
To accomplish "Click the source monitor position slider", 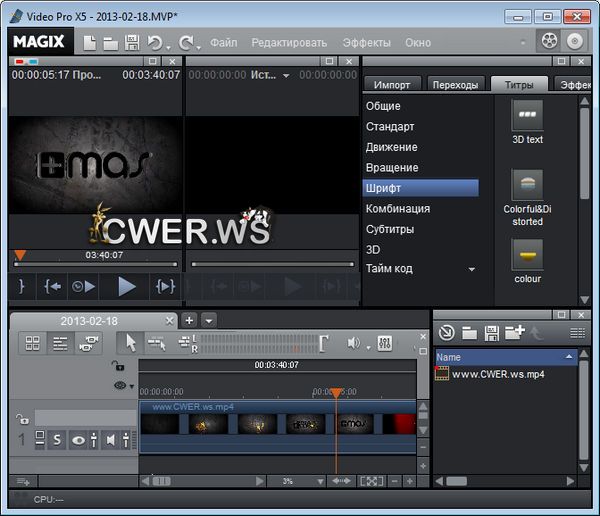I will click(272, 264).
